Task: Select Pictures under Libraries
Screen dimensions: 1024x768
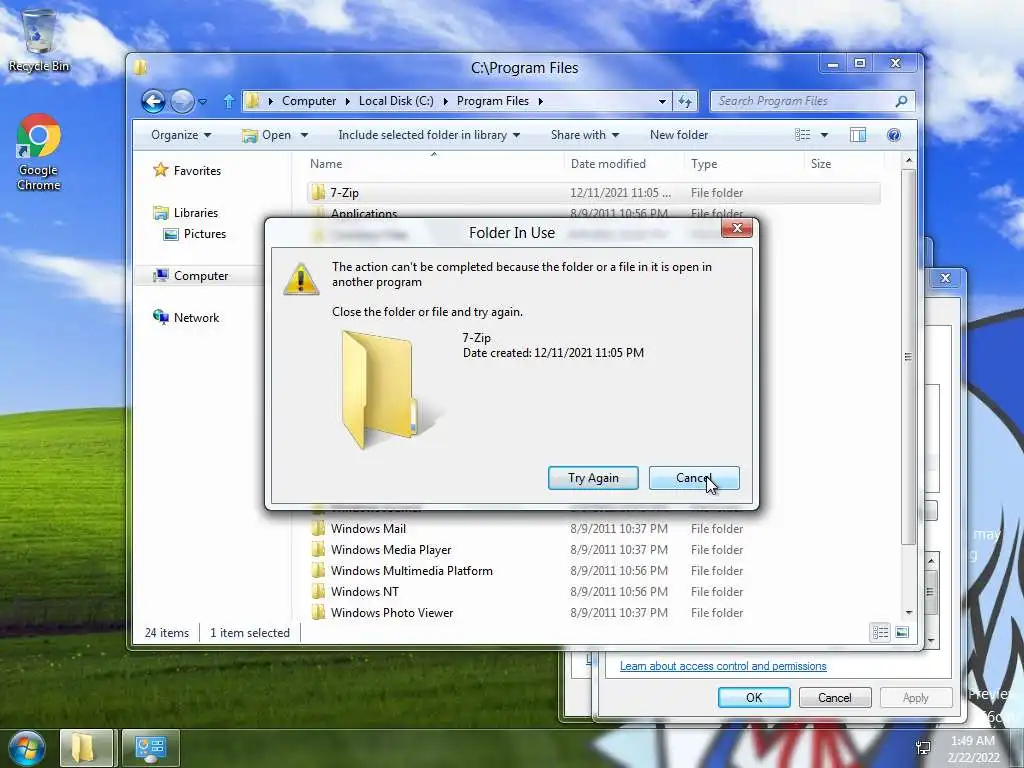Action: click(x=195, y=234)
